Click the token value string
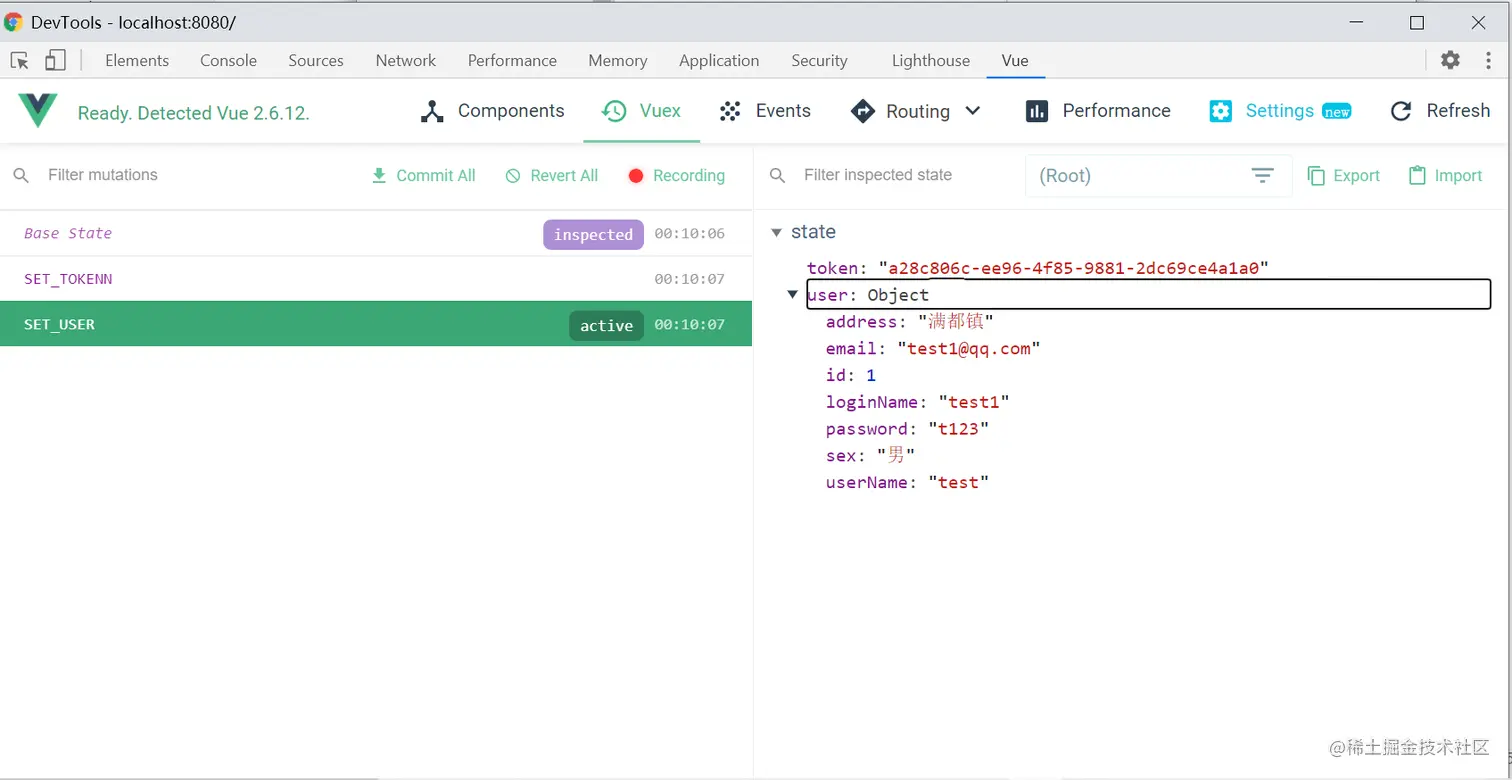 (x=1073, y=268)
